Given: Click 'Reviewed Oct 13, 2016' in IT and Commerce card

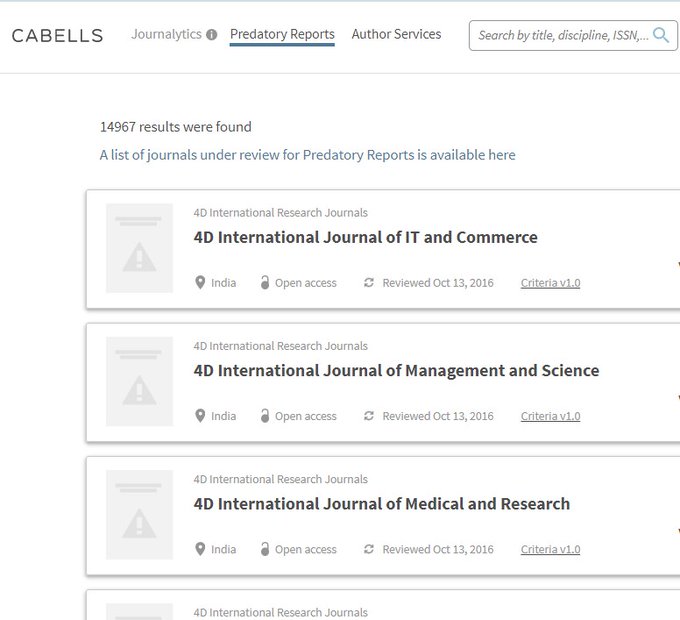Looking at the screenshot, I should coord(438,283).
